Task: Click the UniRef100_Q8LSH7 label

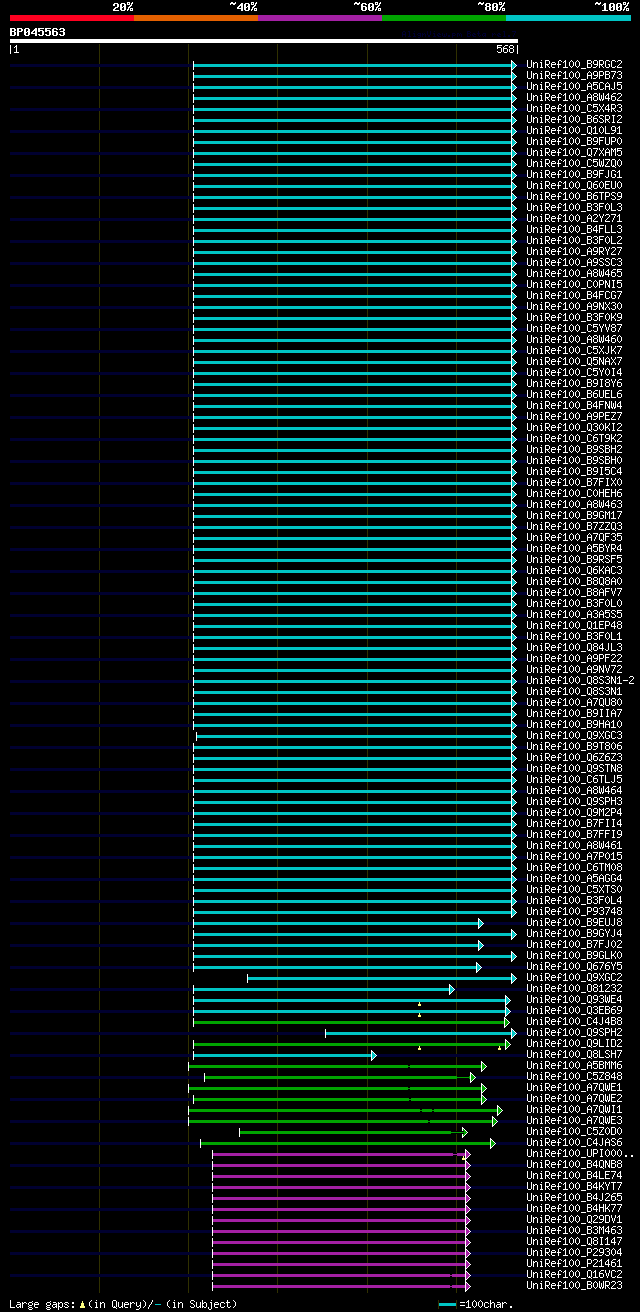Action: (x=574, y=1054)
